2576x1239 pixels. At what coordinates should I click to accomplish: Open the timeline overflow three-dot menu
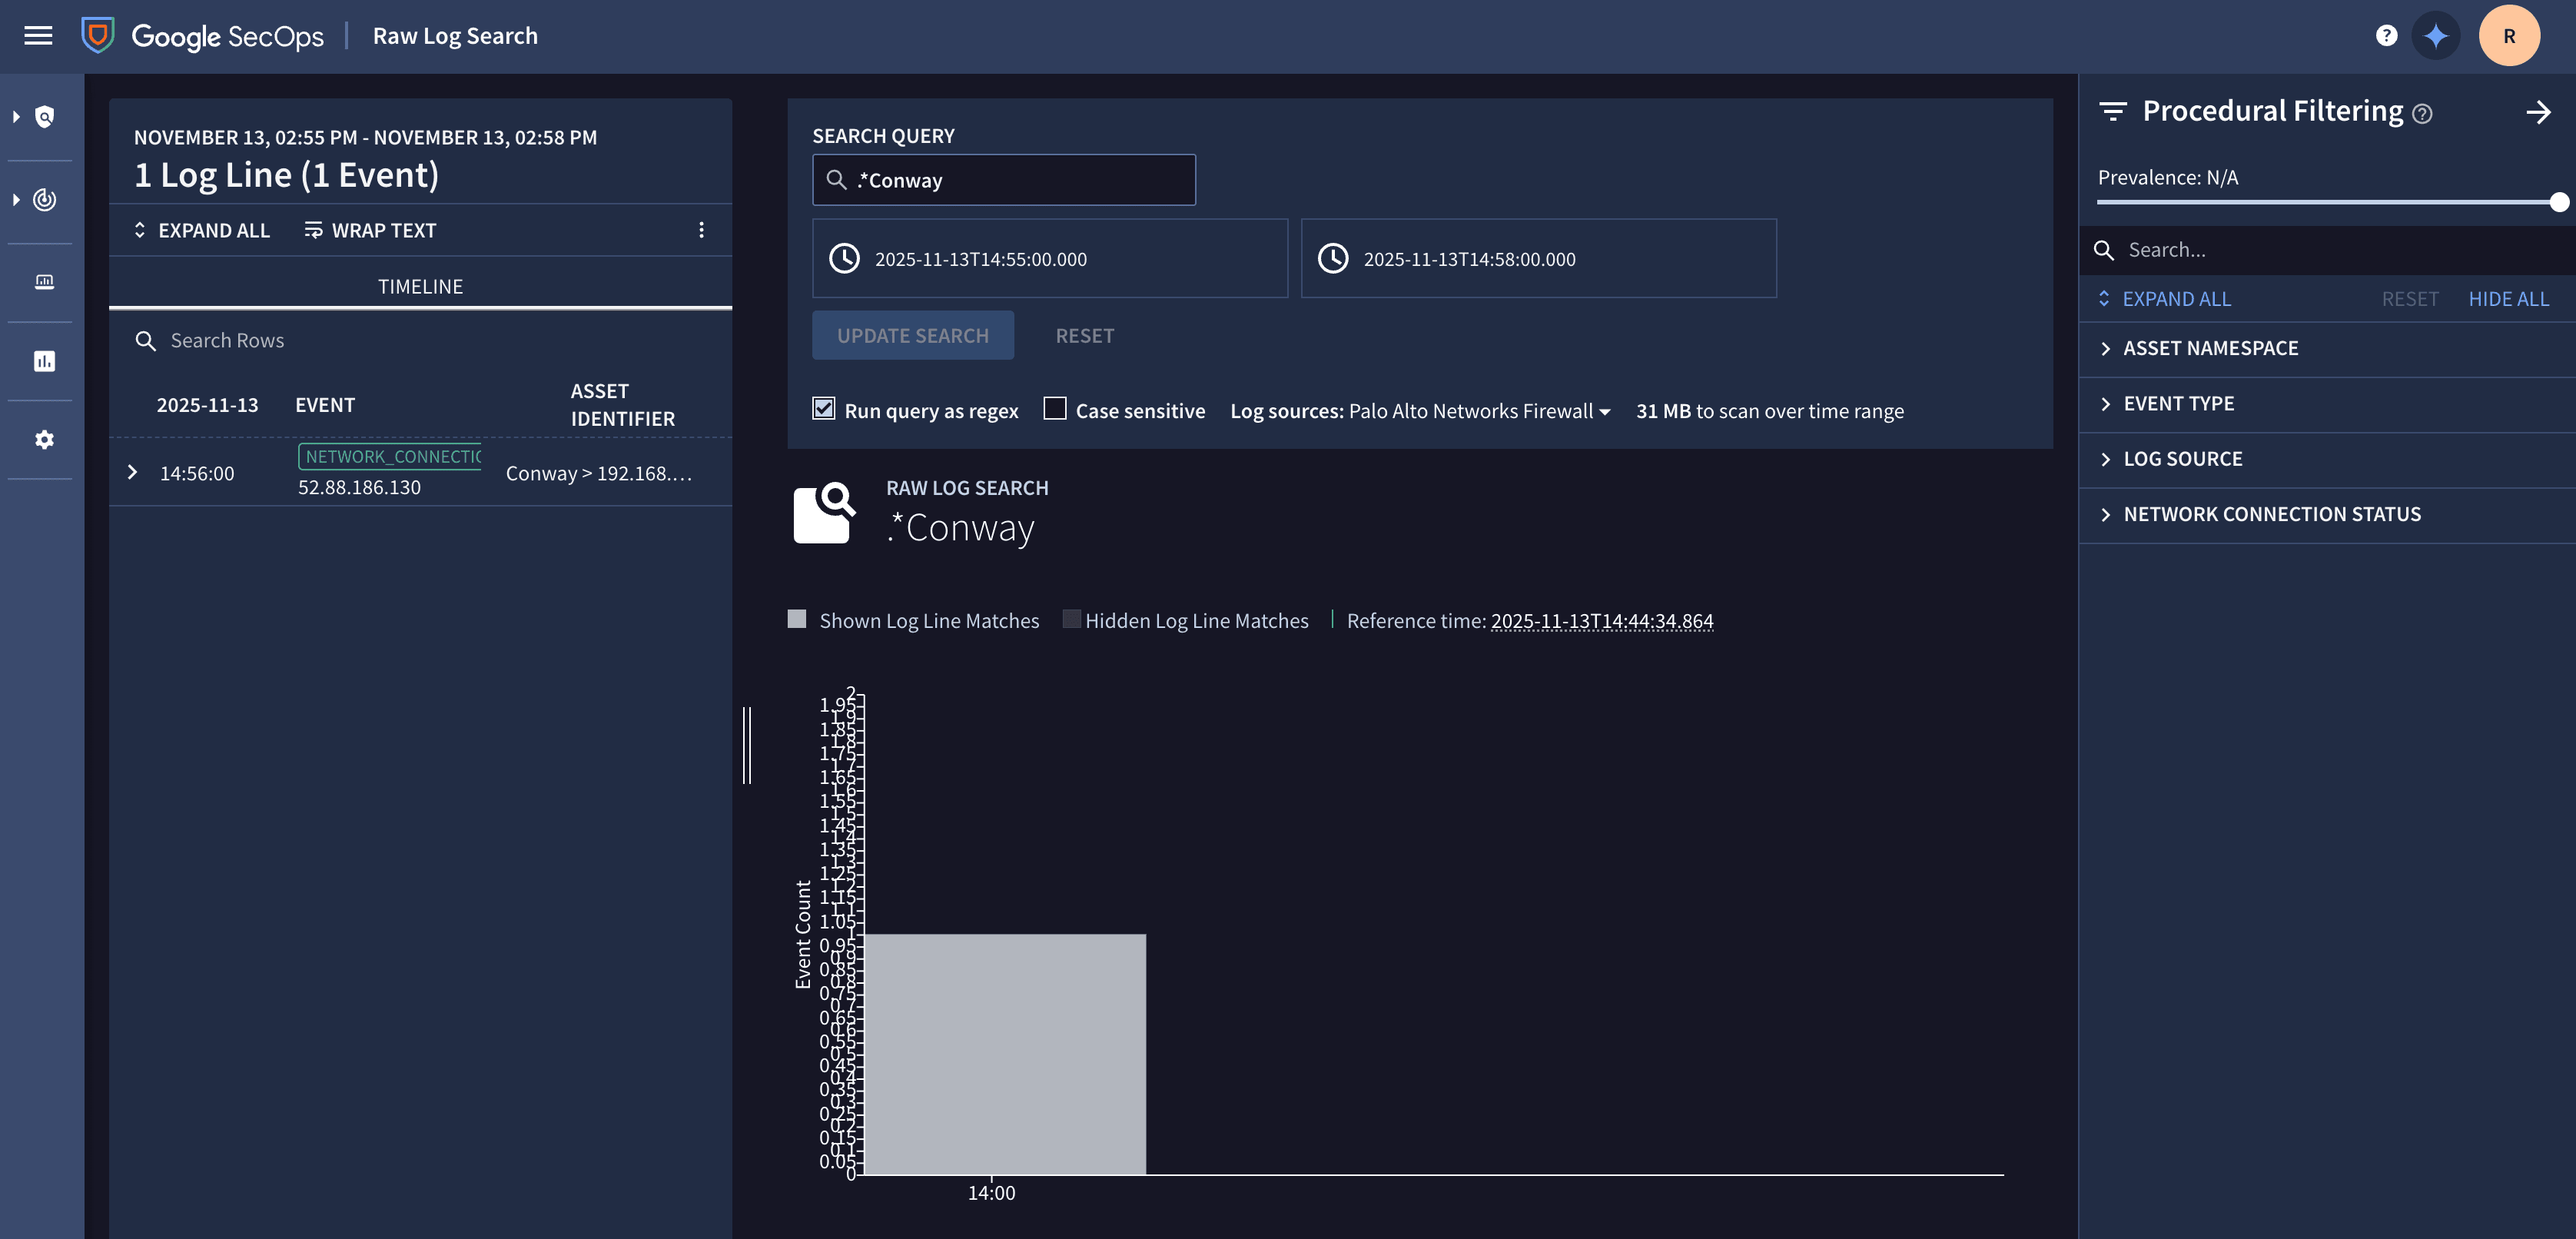click(702, 230)
